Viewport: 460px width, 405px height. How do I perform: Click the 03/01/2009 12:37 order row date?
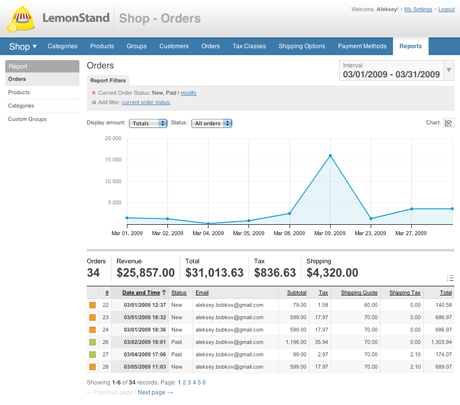coord(145,305)
